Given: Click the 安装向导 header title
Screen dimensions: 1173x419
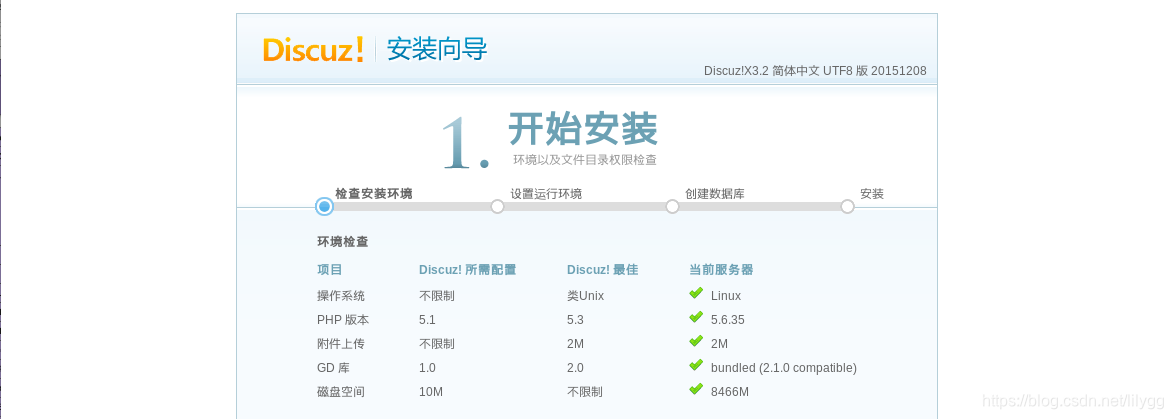Looking at the screenshot, I should point(437,49).
